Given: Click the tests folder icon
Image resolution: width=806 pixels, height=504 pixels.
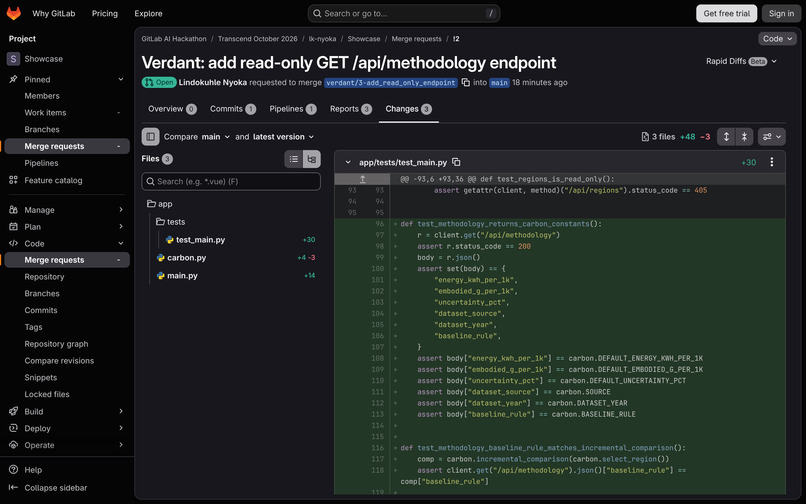Looking at the screenshot, I should pyautogui.click(x=160, y=222).
